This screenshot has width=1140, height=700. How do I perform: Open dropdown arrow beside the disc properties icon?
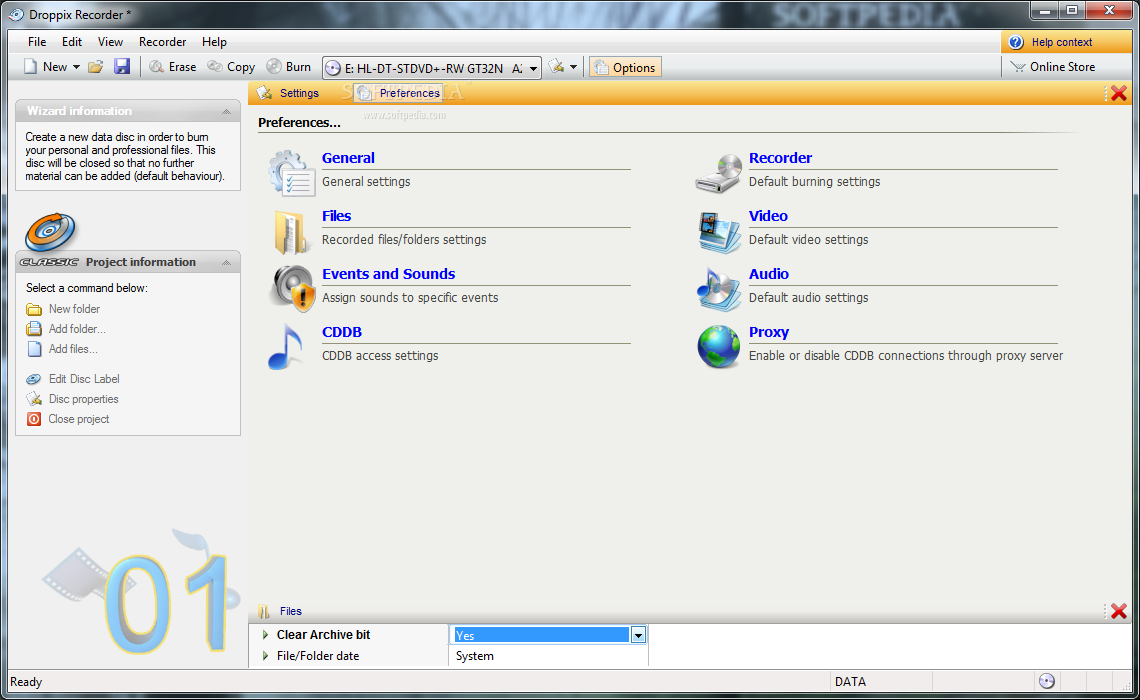click(573, 67)
